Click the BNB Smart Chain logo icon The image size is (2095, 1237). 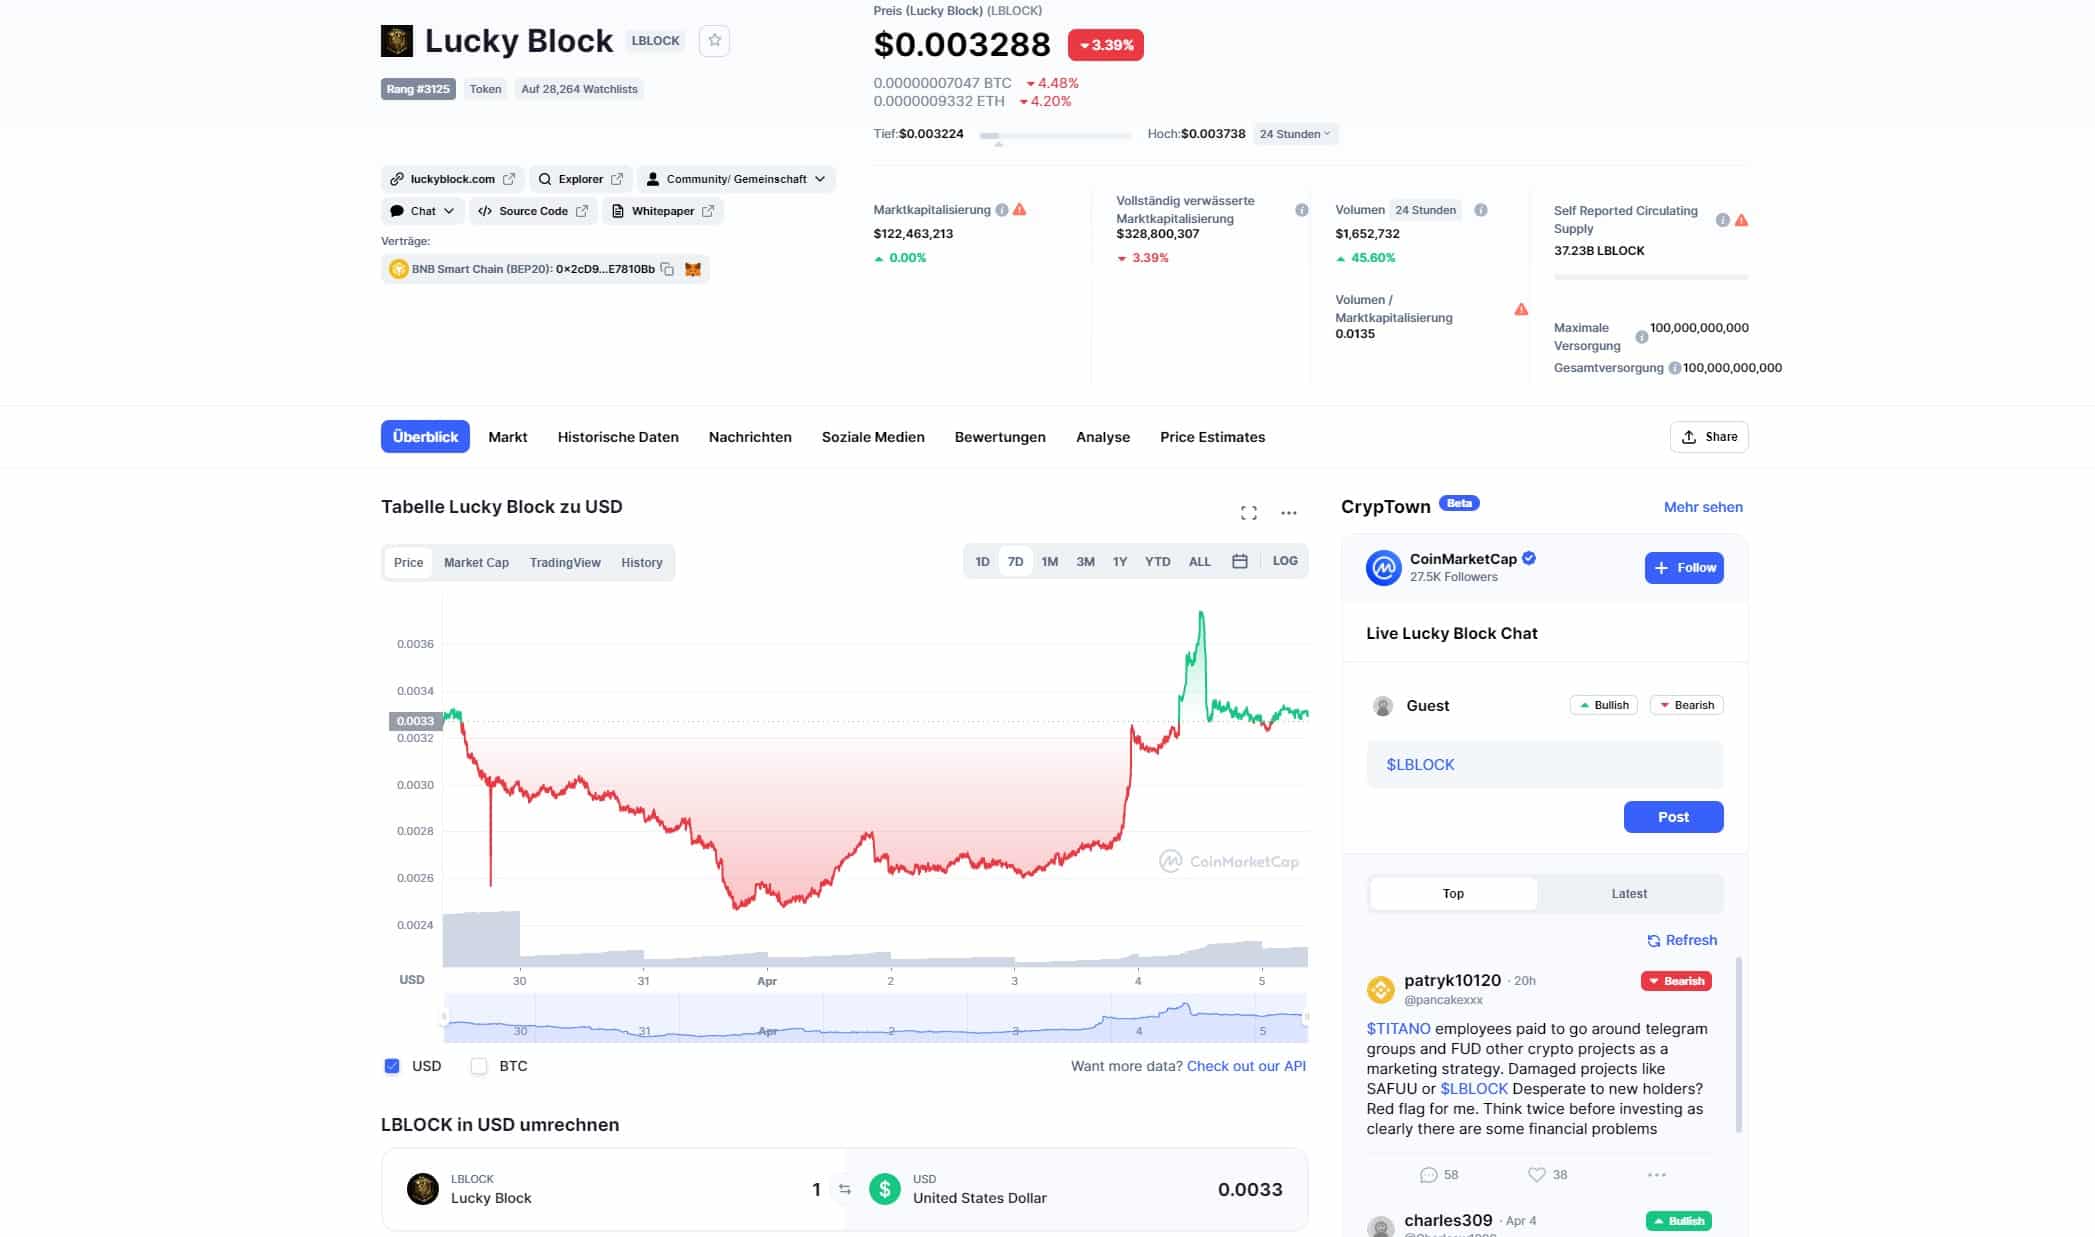pos(398,269)
